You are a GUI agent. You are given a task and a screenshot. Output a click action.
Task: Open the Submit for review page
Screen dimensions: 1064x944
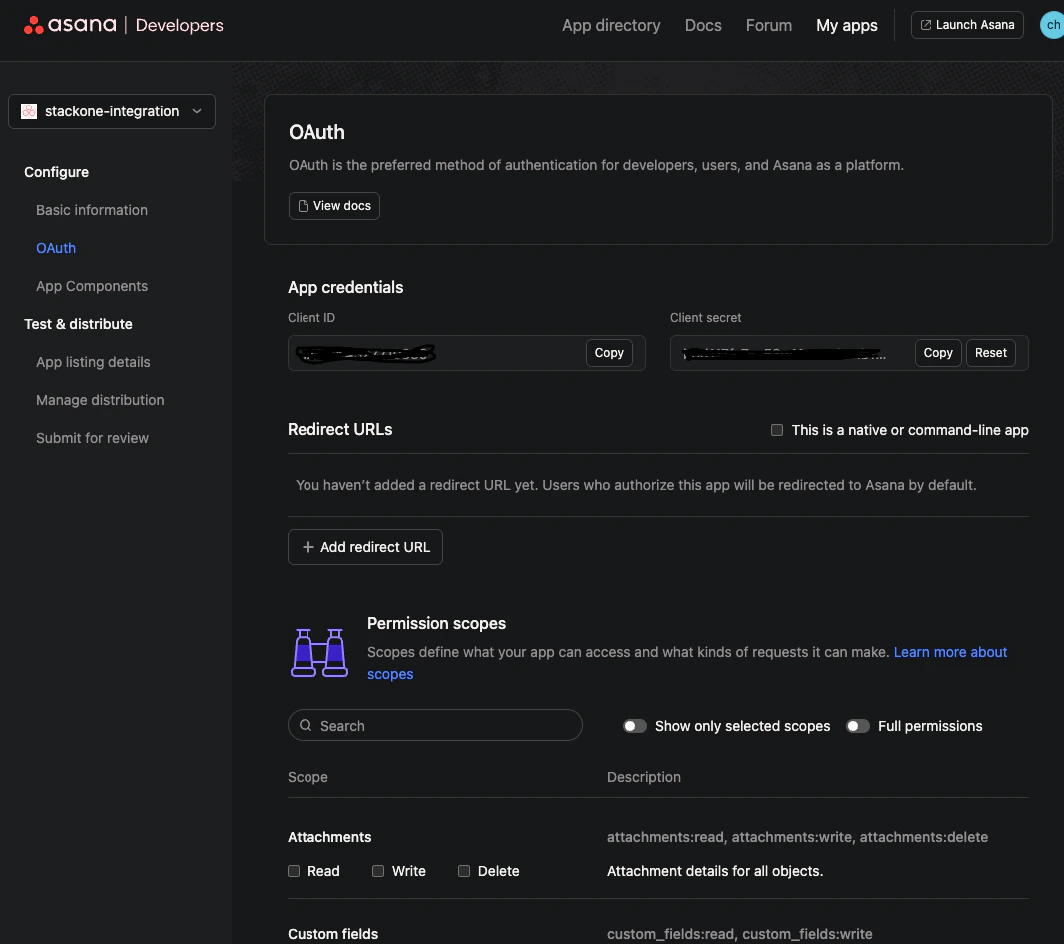click(x=92, y=438)
